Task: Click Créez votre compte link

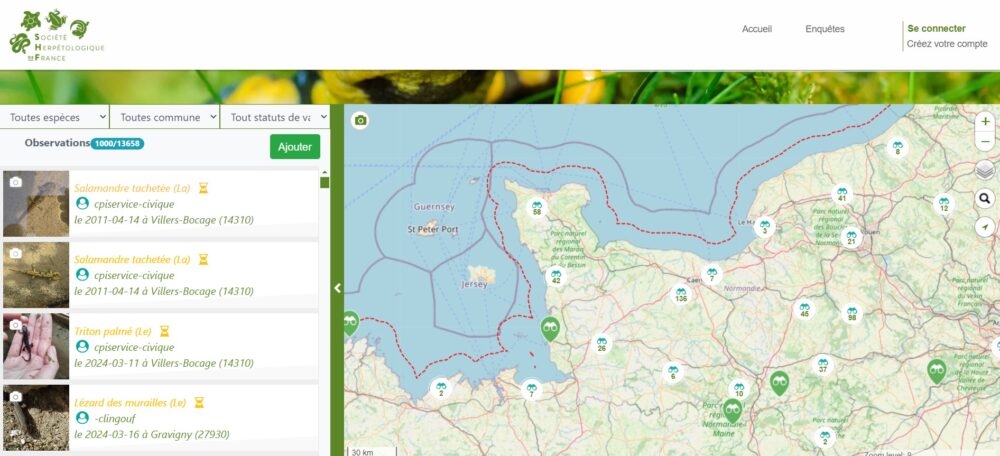Action: pos(947,44)
